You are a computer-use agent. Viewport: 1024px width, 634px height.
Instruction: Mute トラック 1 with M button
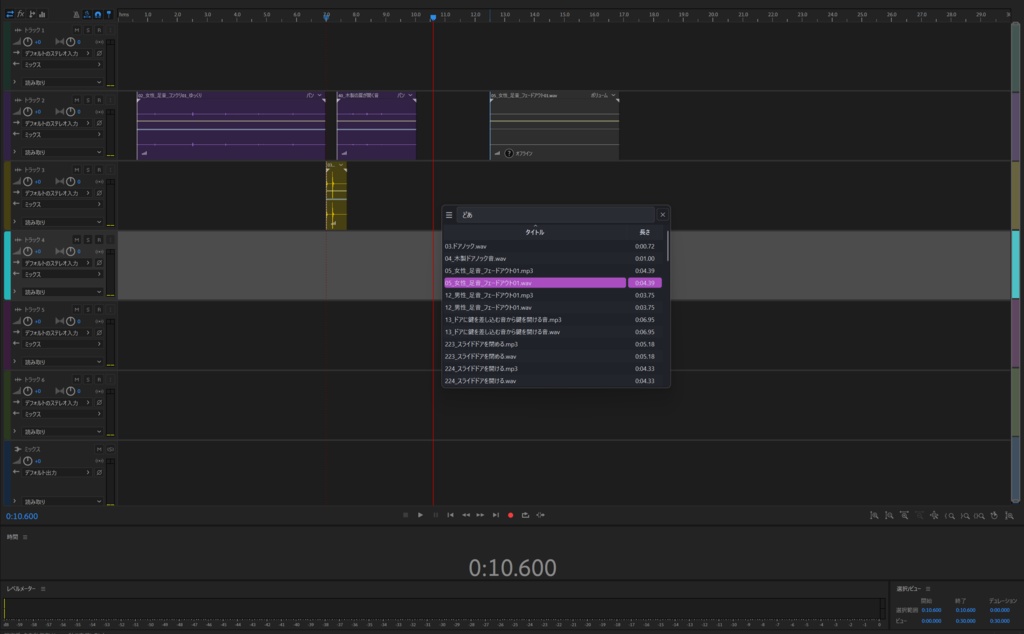[77, 30]
